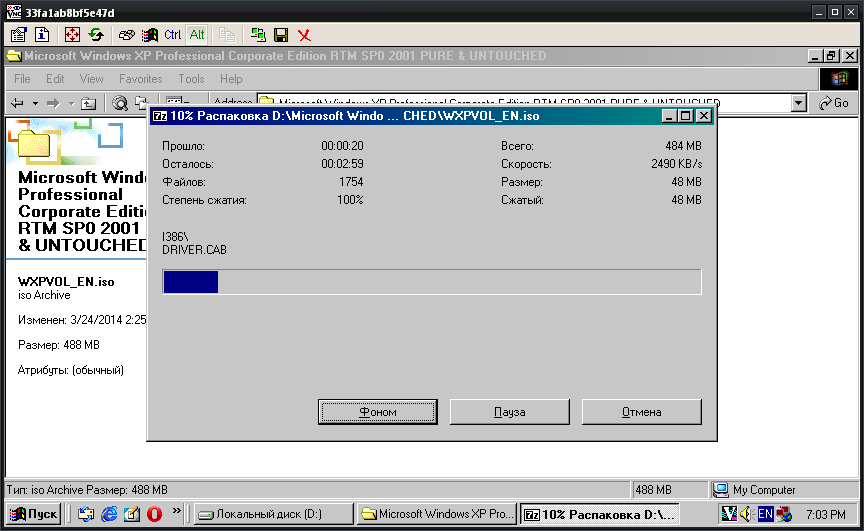Toggle the Alt key button in VNC toolbar
Image resolution: width=864 pixels, height=531 pixels.
(x=197, y=35)
